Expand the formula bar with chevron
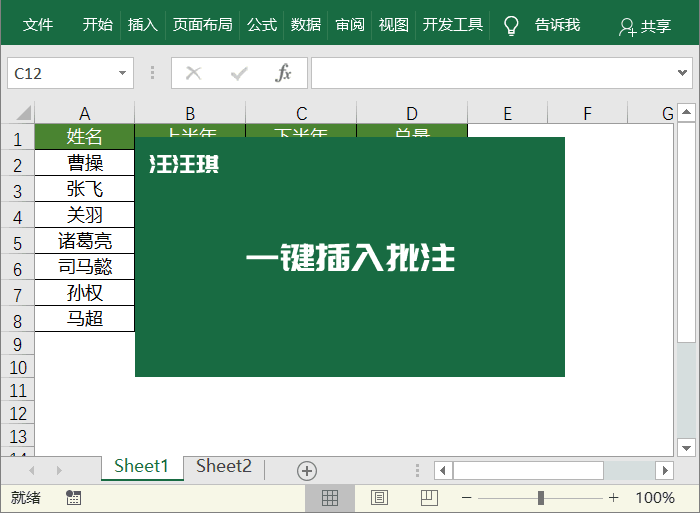 (x=684, y=73)
